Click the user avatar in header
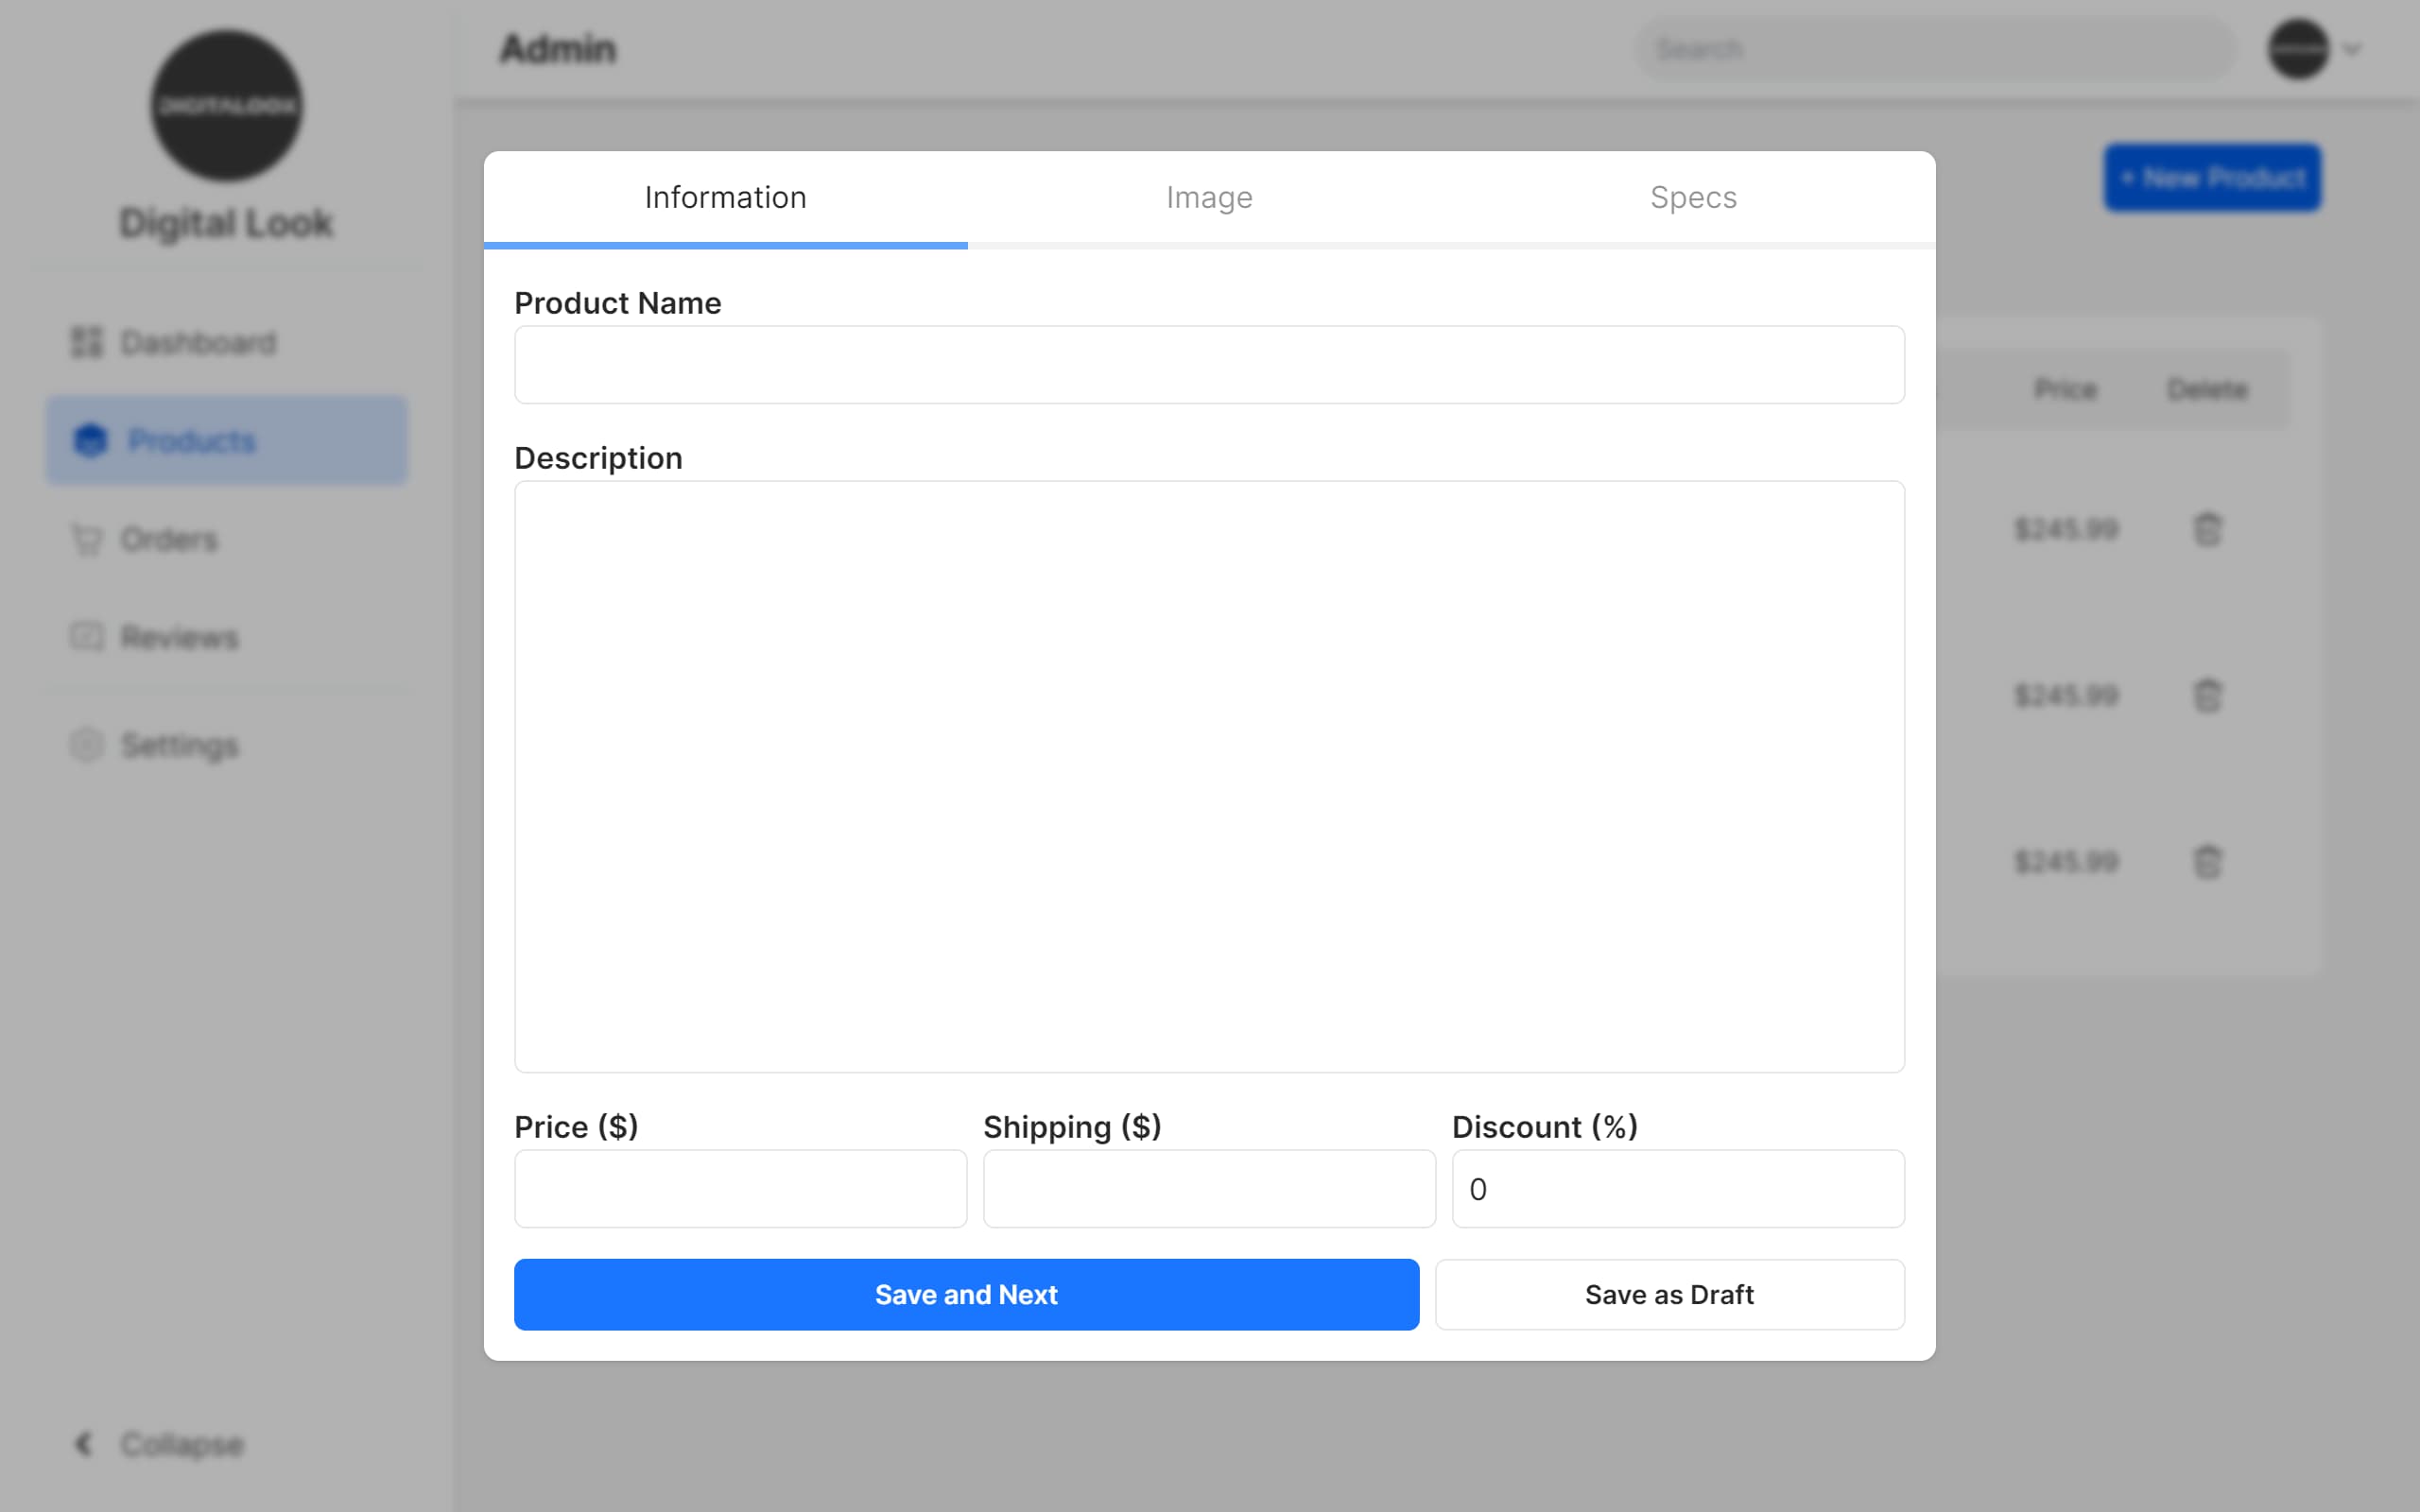Viewport: 2420px width, 1512px height. (x=2298, y=49)
